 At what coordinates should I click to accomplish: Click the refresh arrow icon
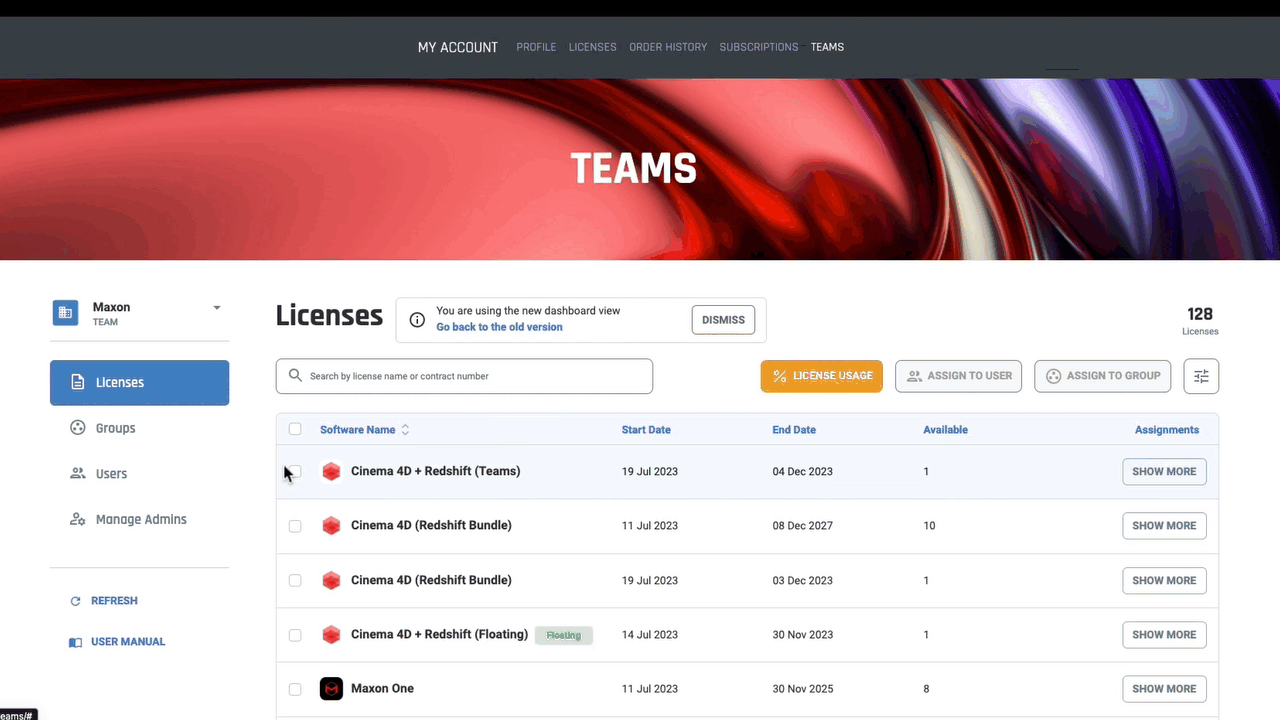pyautogui.click(x=75, y=601)
